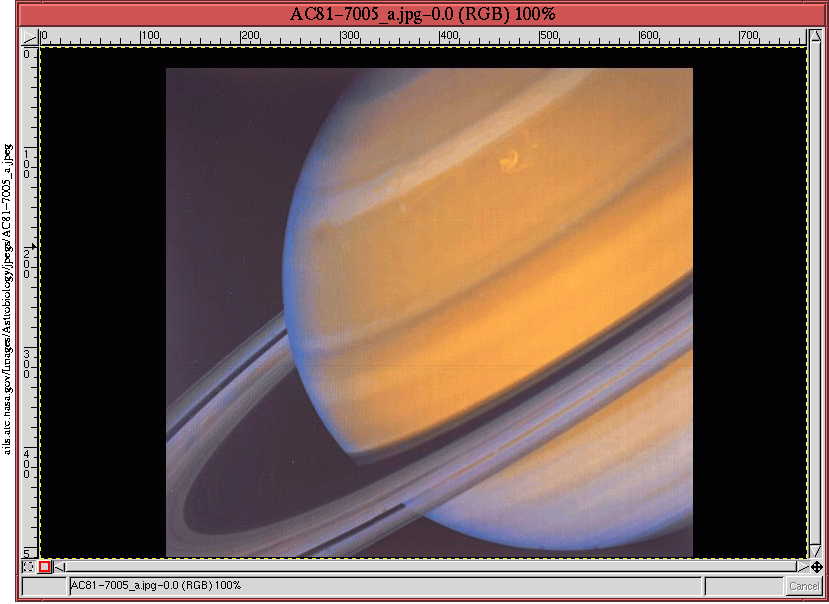Image resolution: width=829 pixels, height=604 pixels.
Task: Enable the red Quick Mask button
Action: [x=45, y=567]
